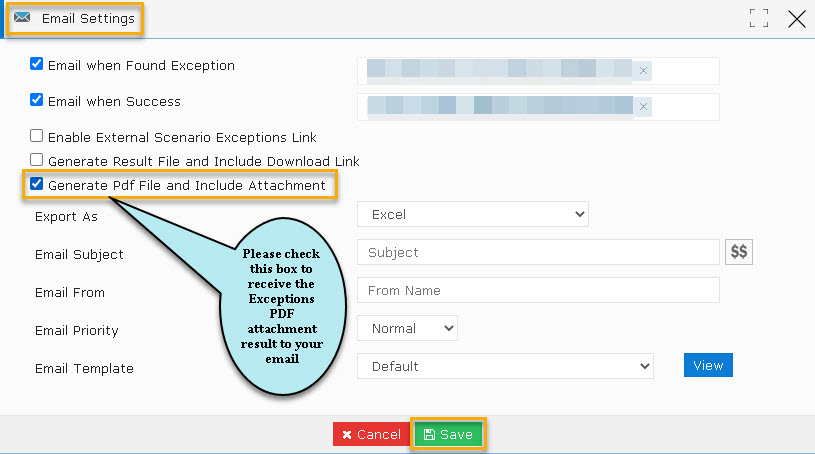Click the red Cancel button
The height and width of the screenshot is (454, 815).
pos(371,434)
